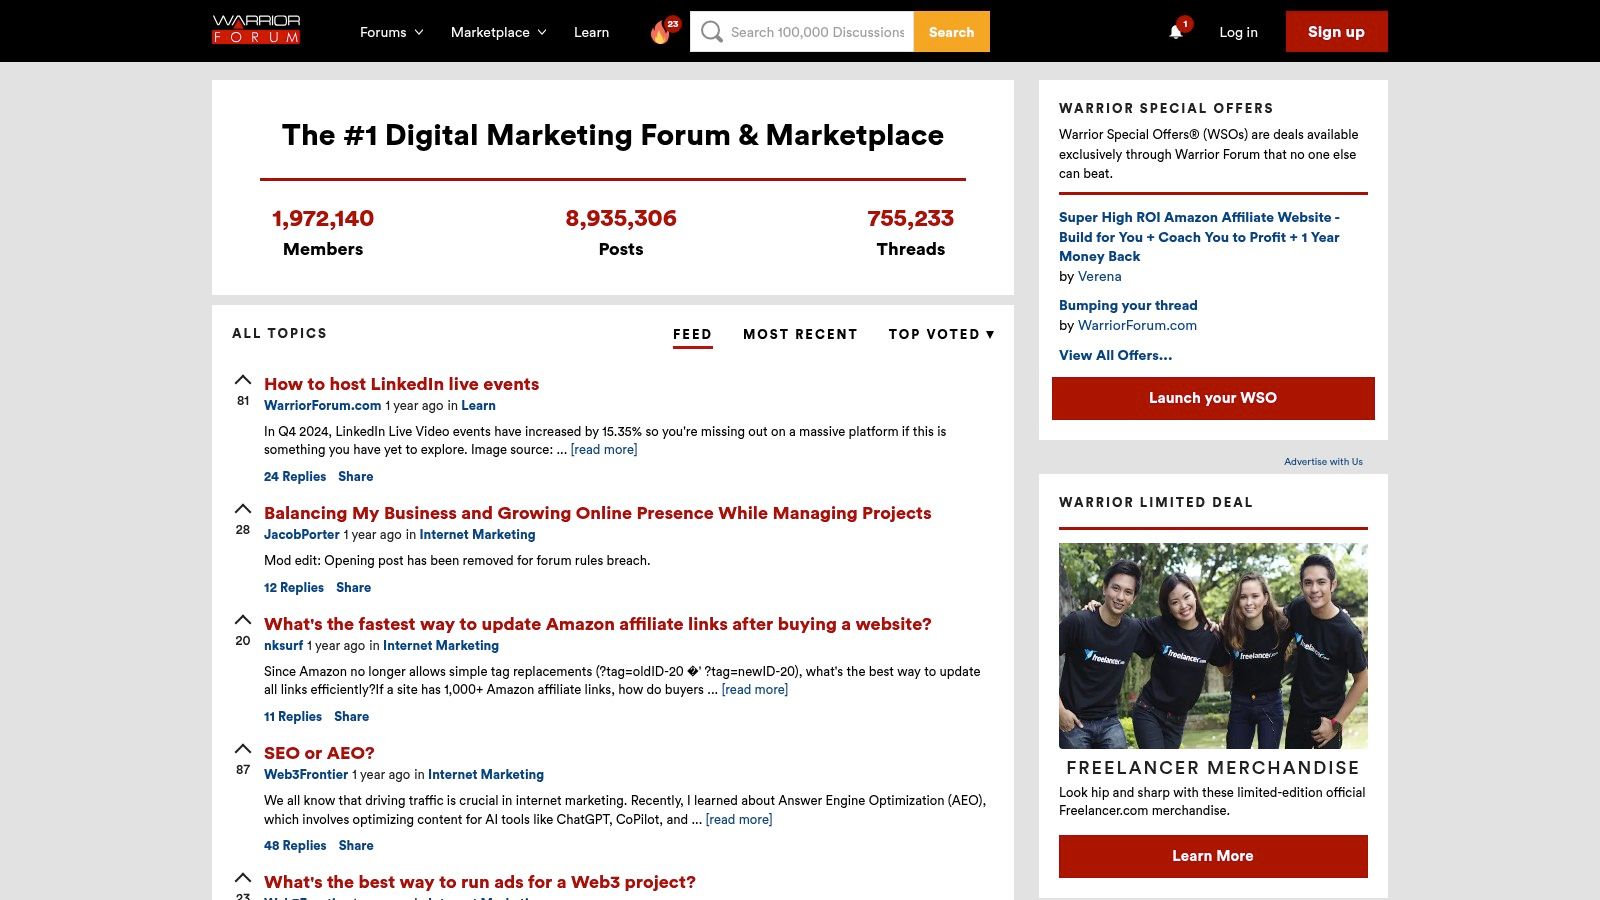This screenshot has width=1600, height=900.
Task: Click the Warrior Forum logo
Action: (256, 30)
